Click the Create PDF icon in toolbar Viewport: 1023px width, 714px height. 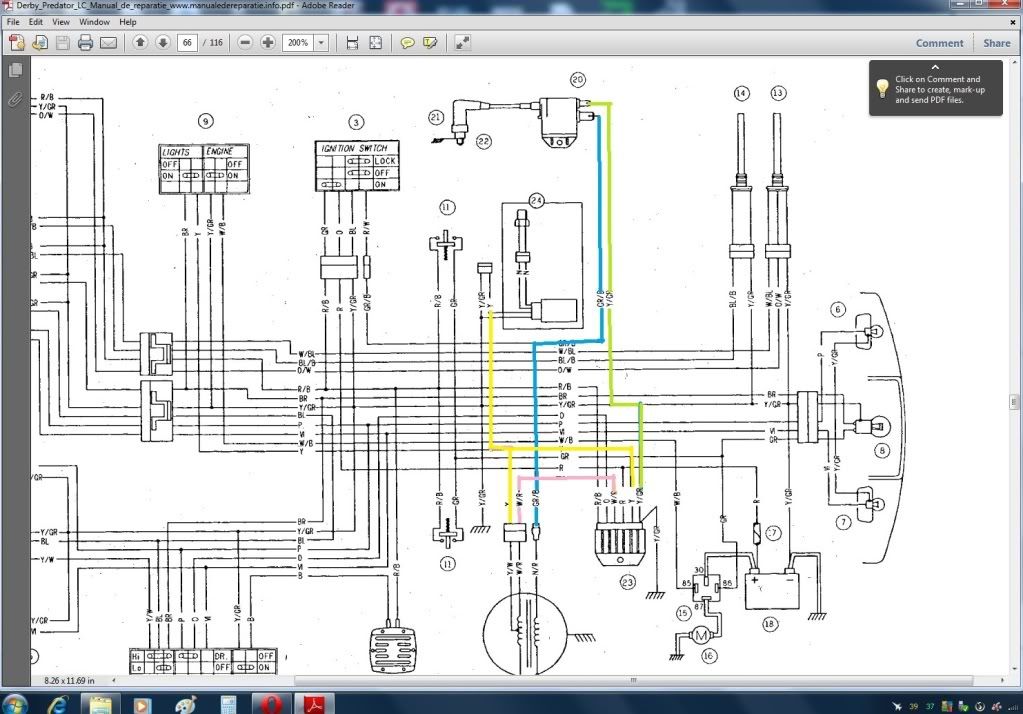click(17, 43)
